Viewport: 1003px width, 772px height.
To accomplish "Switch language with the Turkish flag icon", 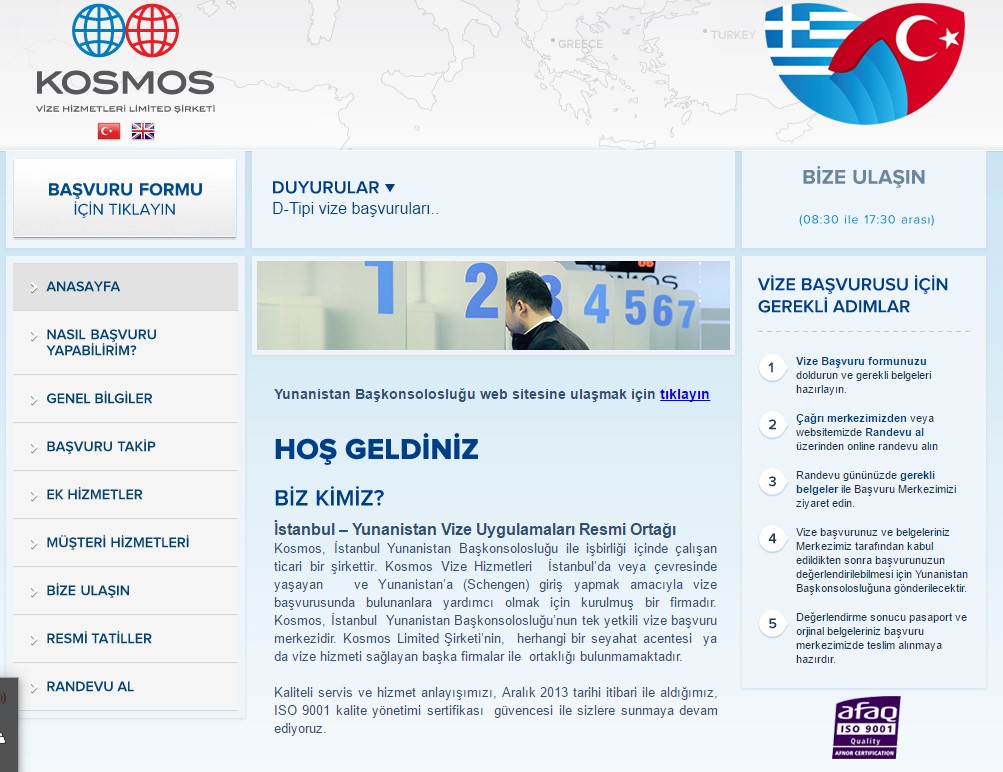I will coord(109,131).
